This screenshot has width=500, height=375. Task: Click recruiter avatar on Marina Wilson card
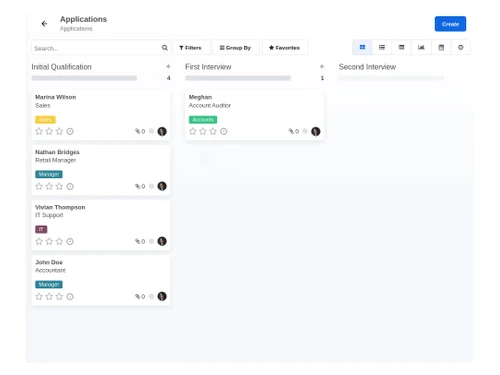162,131
